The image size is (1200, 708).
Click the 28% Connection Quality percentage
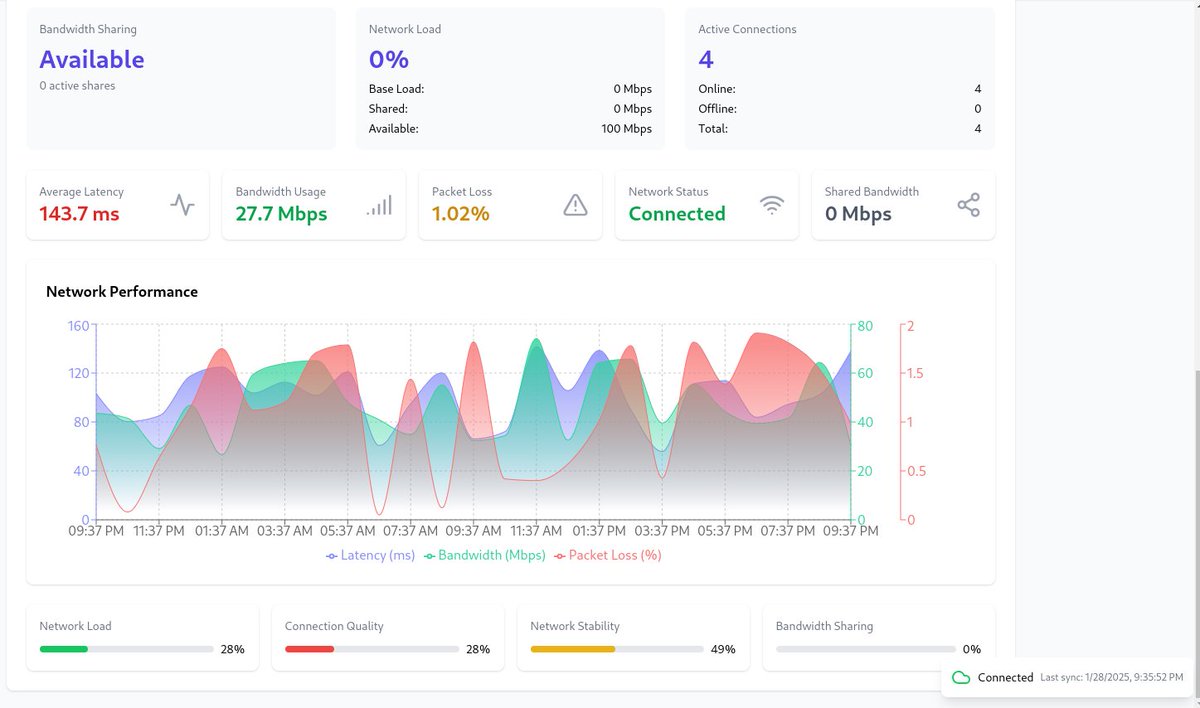[x=478, y=650]
